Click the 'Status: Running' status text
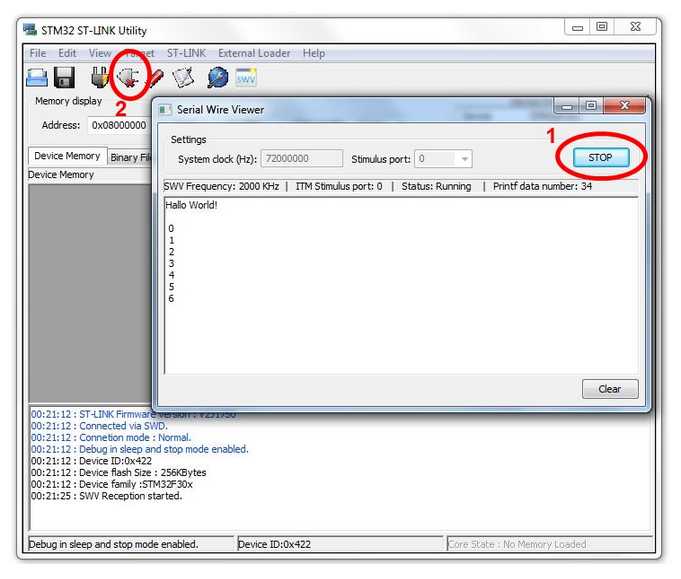This screenshot has width=681, height=579. click(x=436, y=186)
